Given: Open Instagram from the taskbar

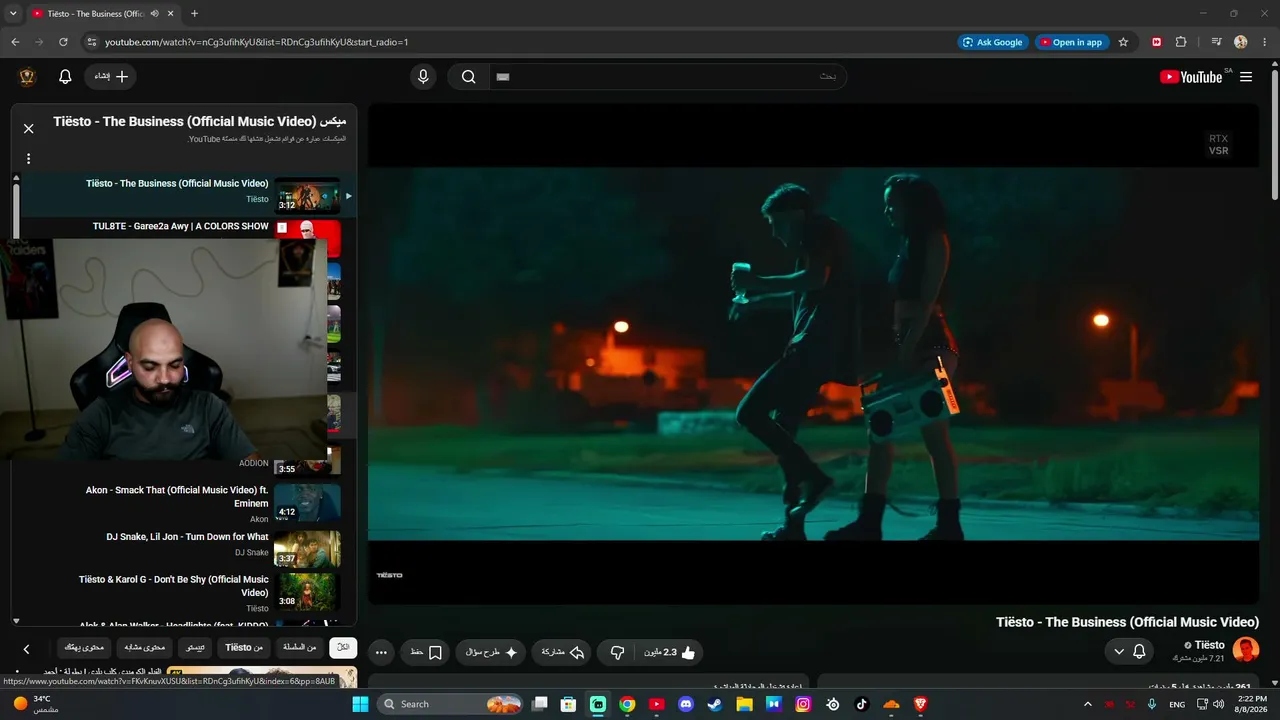Looking at the screenshot, I should (x=803, y=704).
